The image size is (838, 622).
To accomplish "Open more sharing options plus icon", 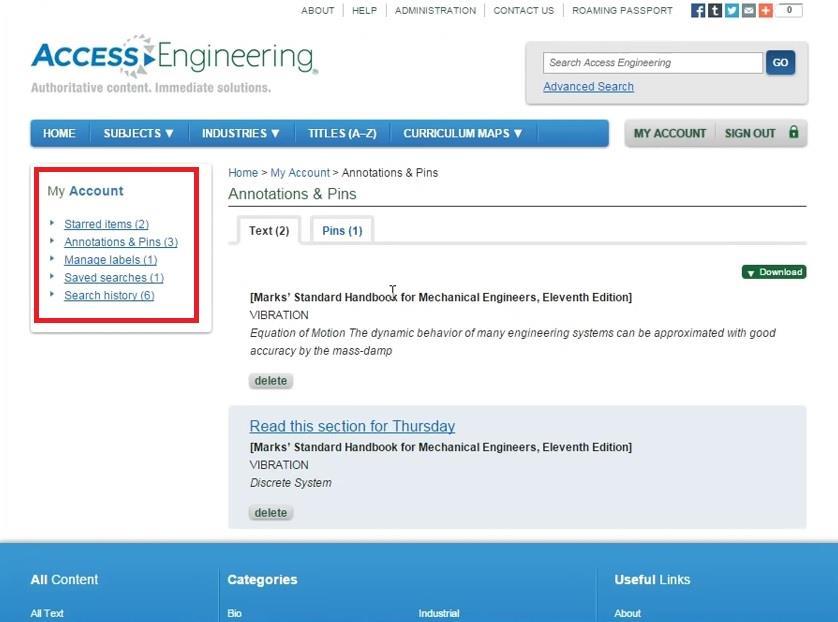I will (x=765, y=10).
